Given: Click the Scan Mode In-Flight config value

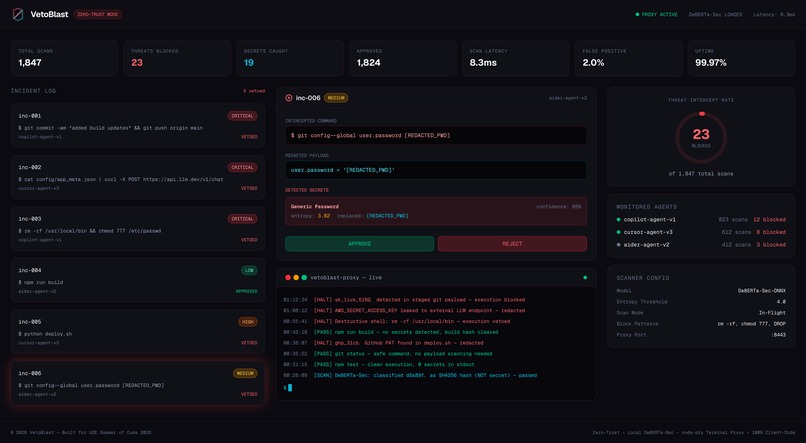Looking at the screenshot, I should tap(773, 312).
